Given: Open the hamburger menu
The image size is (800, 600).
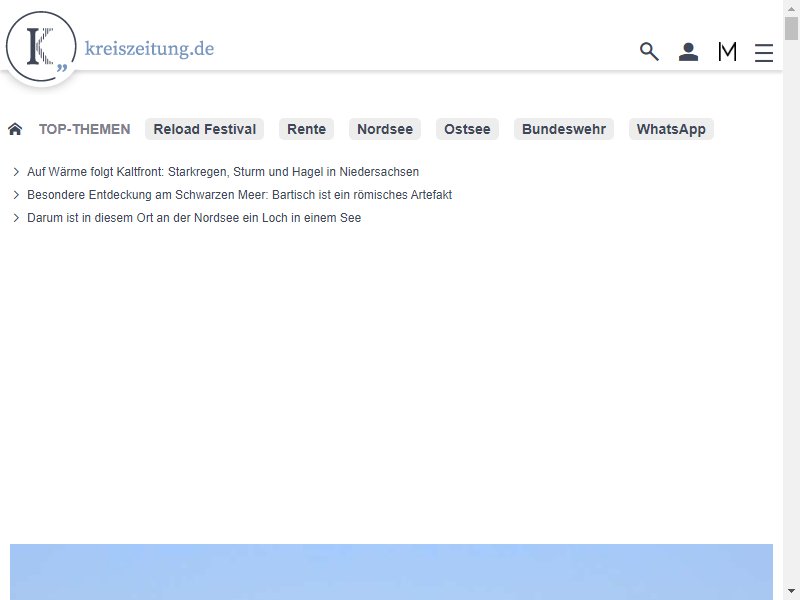Looking at the screenshot, I should (764, 52).
